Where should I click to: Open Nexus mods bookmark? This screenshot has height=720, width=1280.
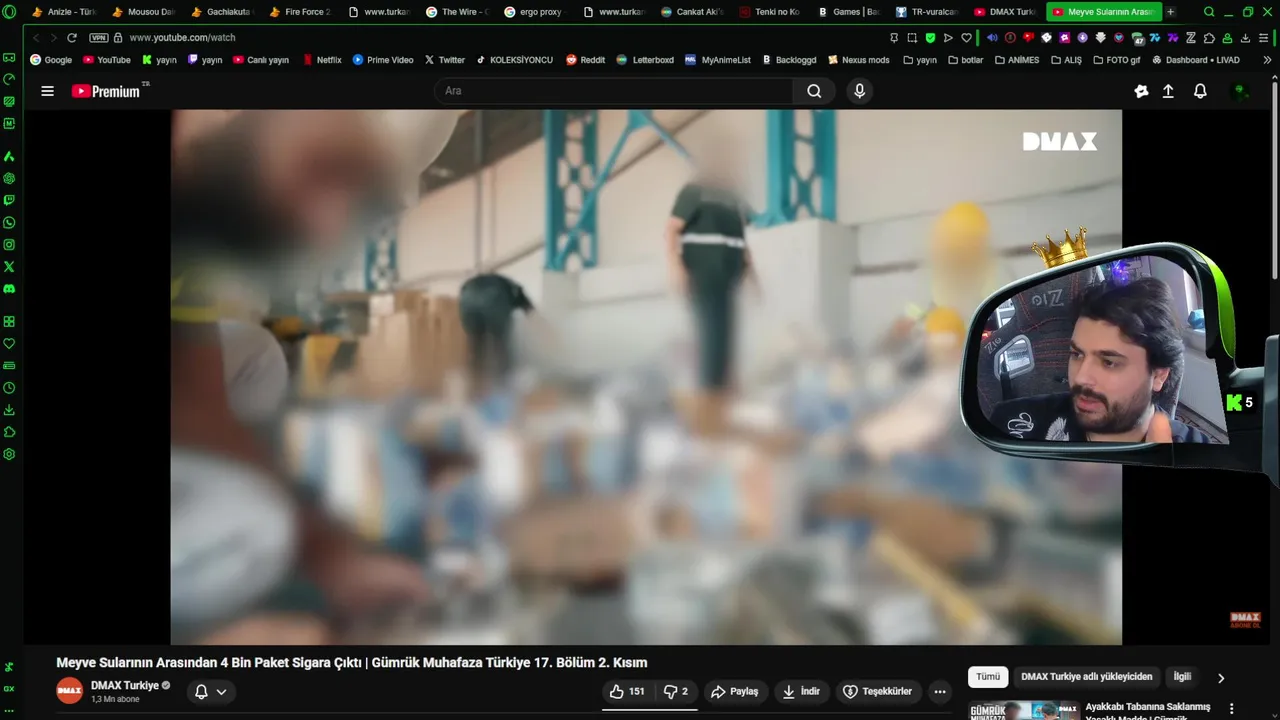(859, 60)
